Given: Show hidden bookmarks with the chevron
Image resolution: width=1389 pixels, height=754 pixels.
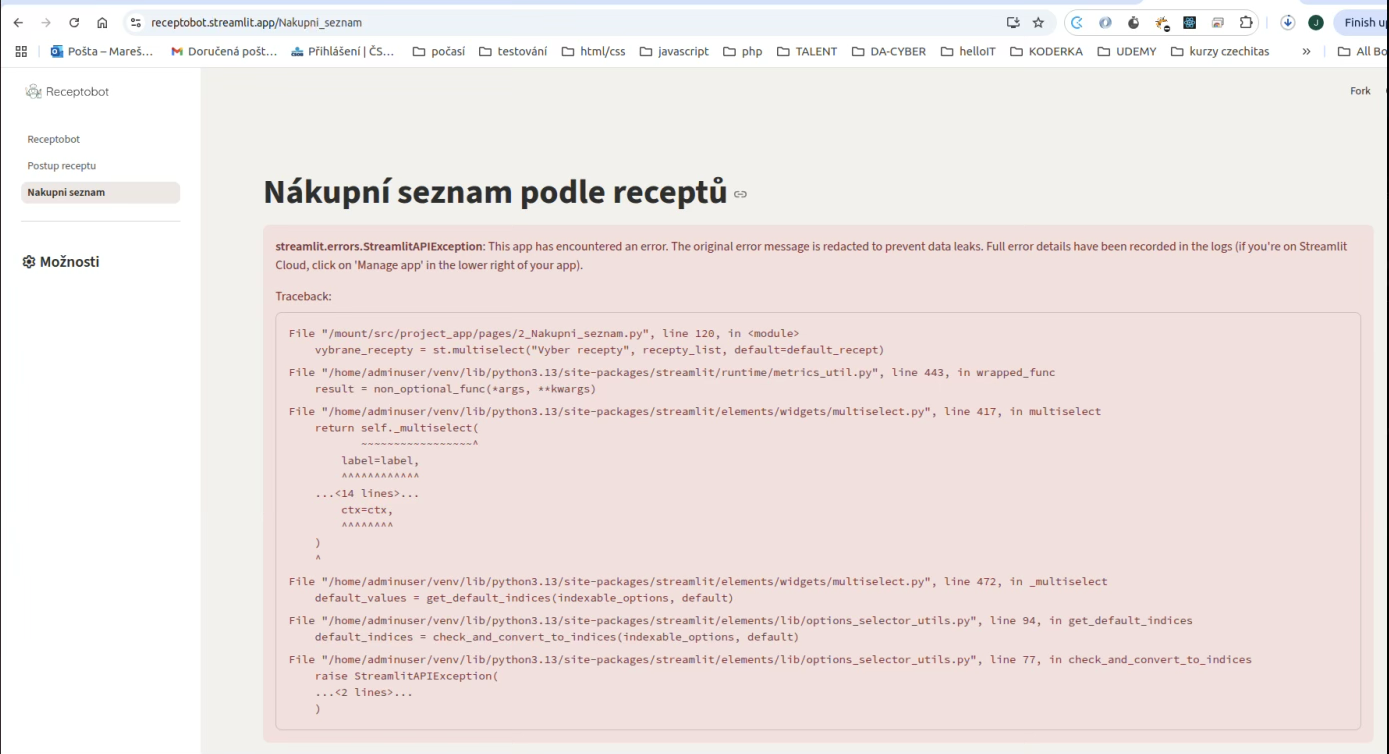Looking at the screenshot, I should 1306,51.
